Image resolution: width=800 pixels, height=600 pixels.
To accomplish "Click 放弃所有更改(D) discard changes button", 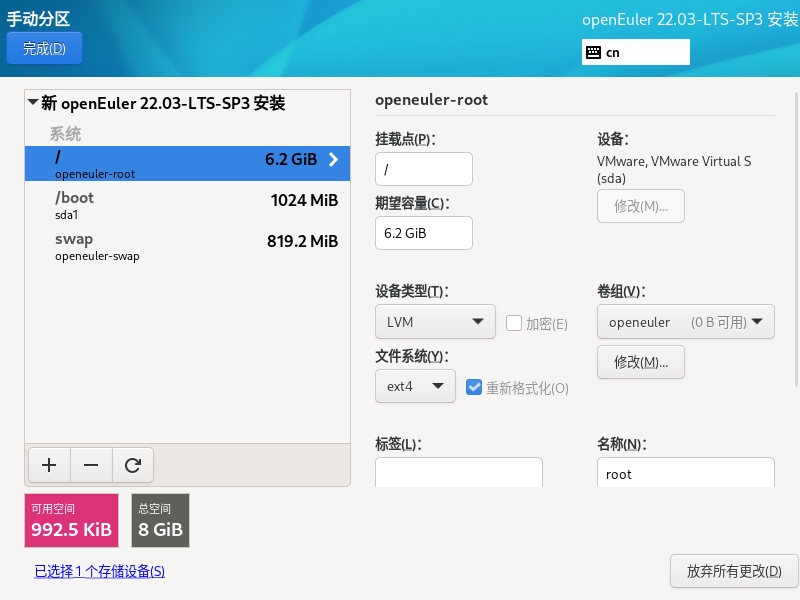I will click(734, 571).
